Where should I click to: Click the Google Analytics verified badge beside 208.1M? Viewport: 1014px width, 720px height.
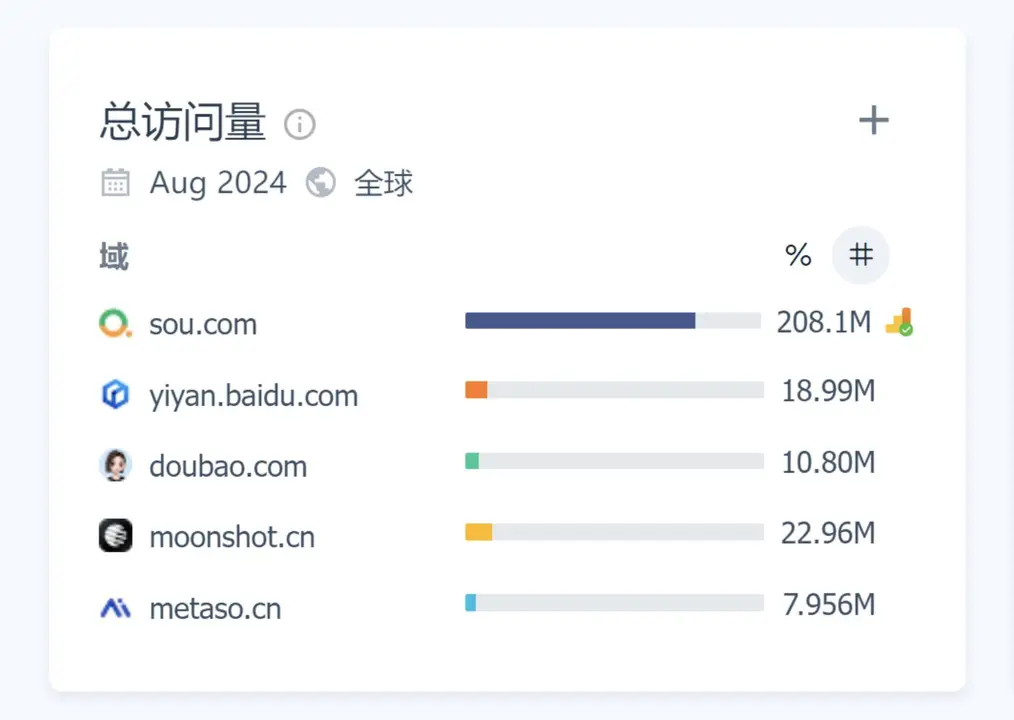pos(899,322)
